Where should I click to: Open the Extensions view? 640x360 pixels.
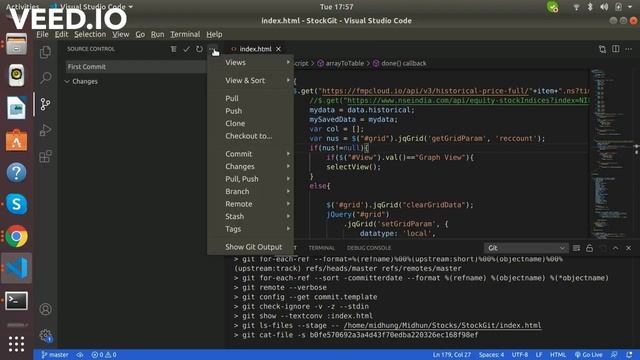[45, 156]
